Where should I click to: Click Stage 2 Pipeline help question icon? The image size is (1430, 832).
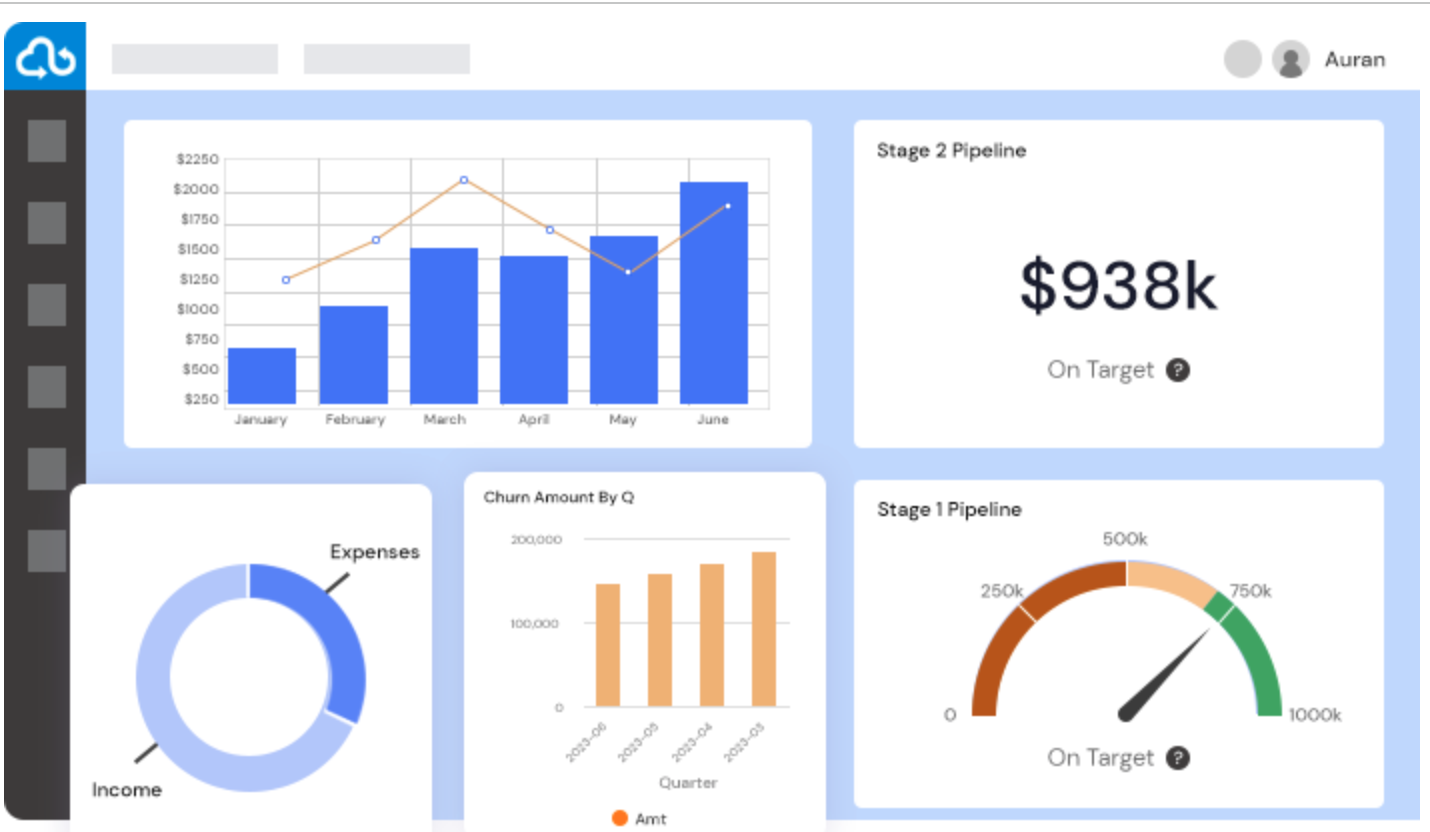tap(1179, 370)
